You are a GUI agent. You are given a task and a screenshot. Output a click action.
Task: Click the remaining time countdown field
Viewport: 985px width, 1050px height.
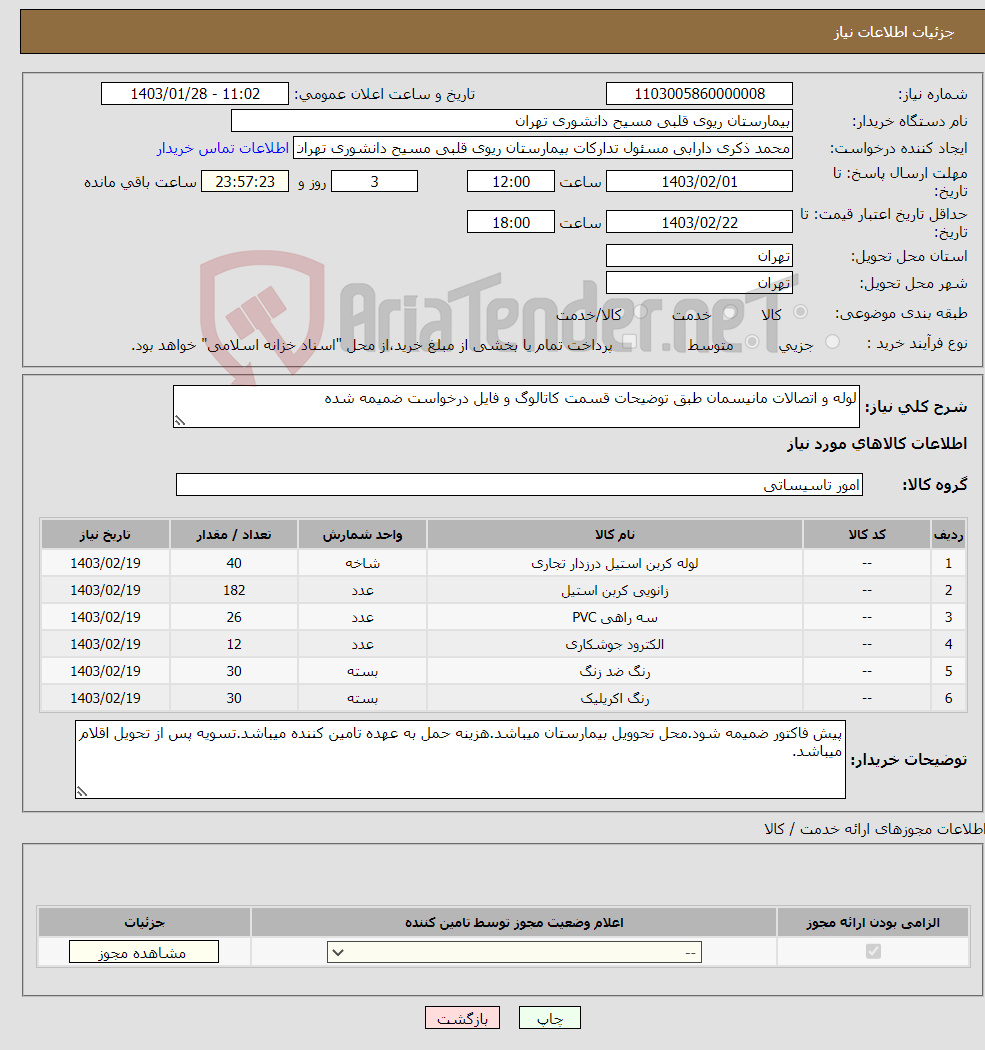(245, 181)
